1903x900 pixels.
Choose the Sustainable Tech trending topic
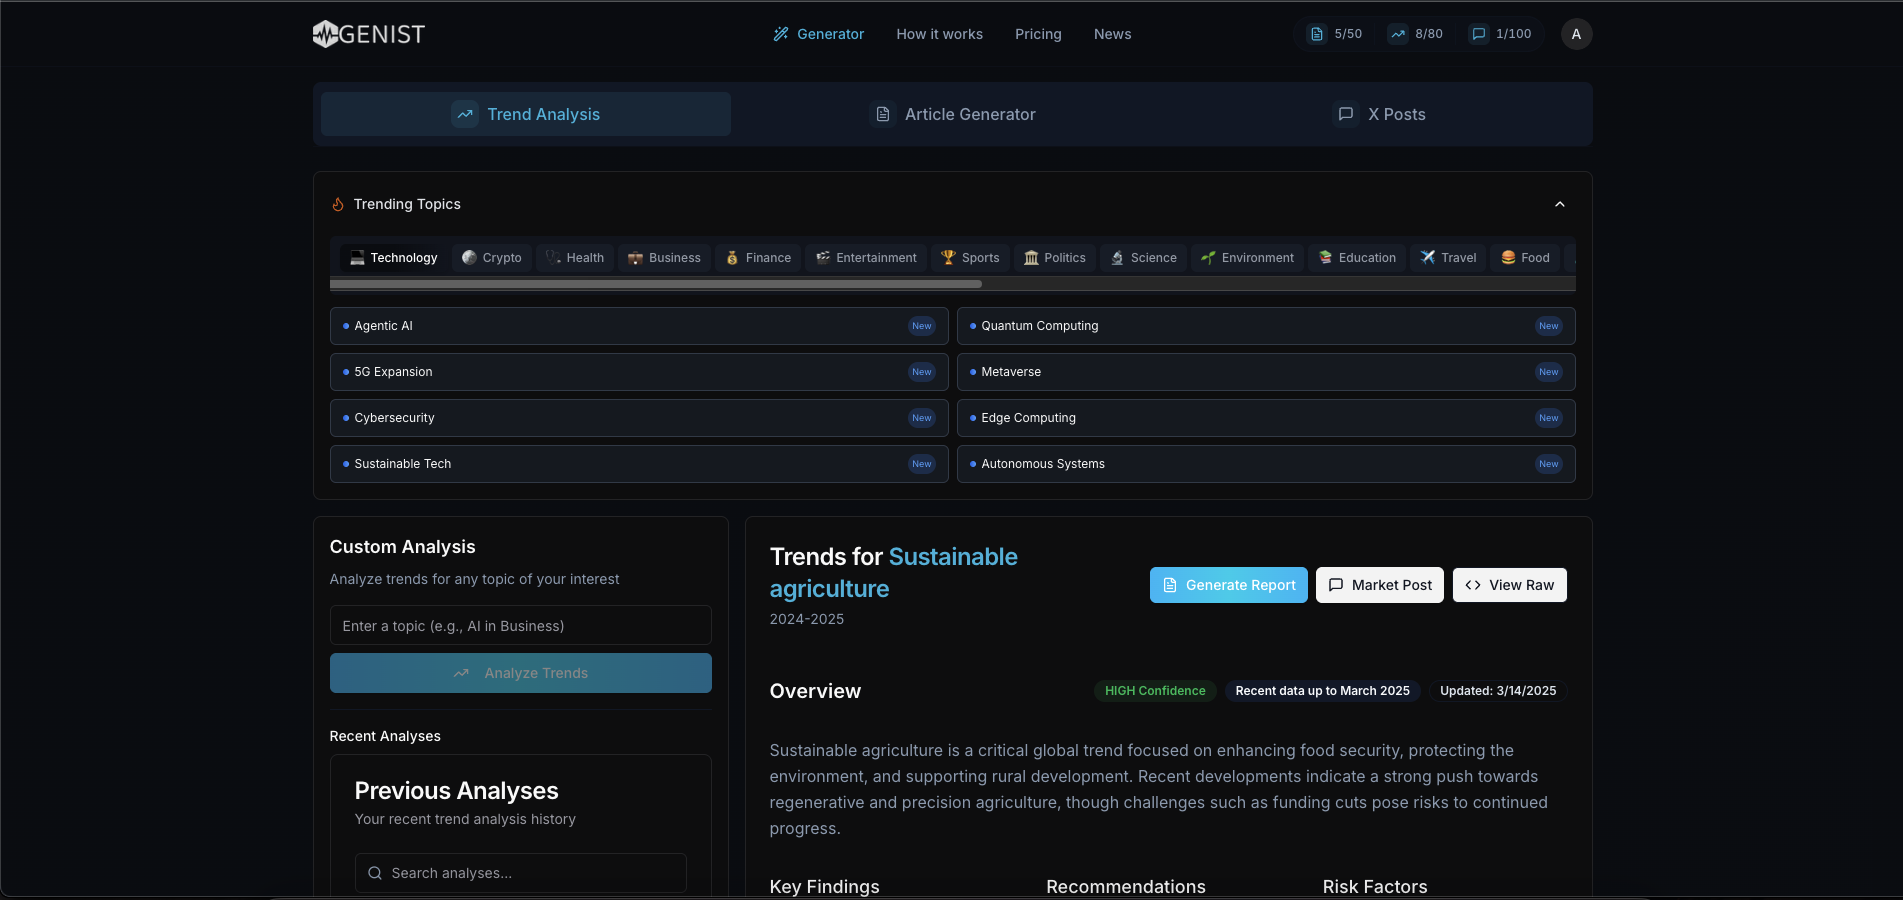pyautogui.click(x=639, y=464)
